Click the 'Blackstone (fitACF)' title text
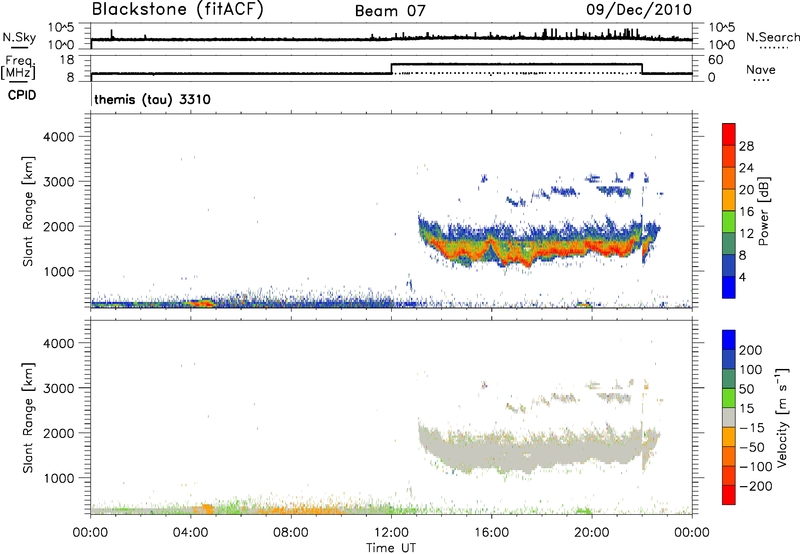This screenshot has height=554, width=800. [178, 9]
